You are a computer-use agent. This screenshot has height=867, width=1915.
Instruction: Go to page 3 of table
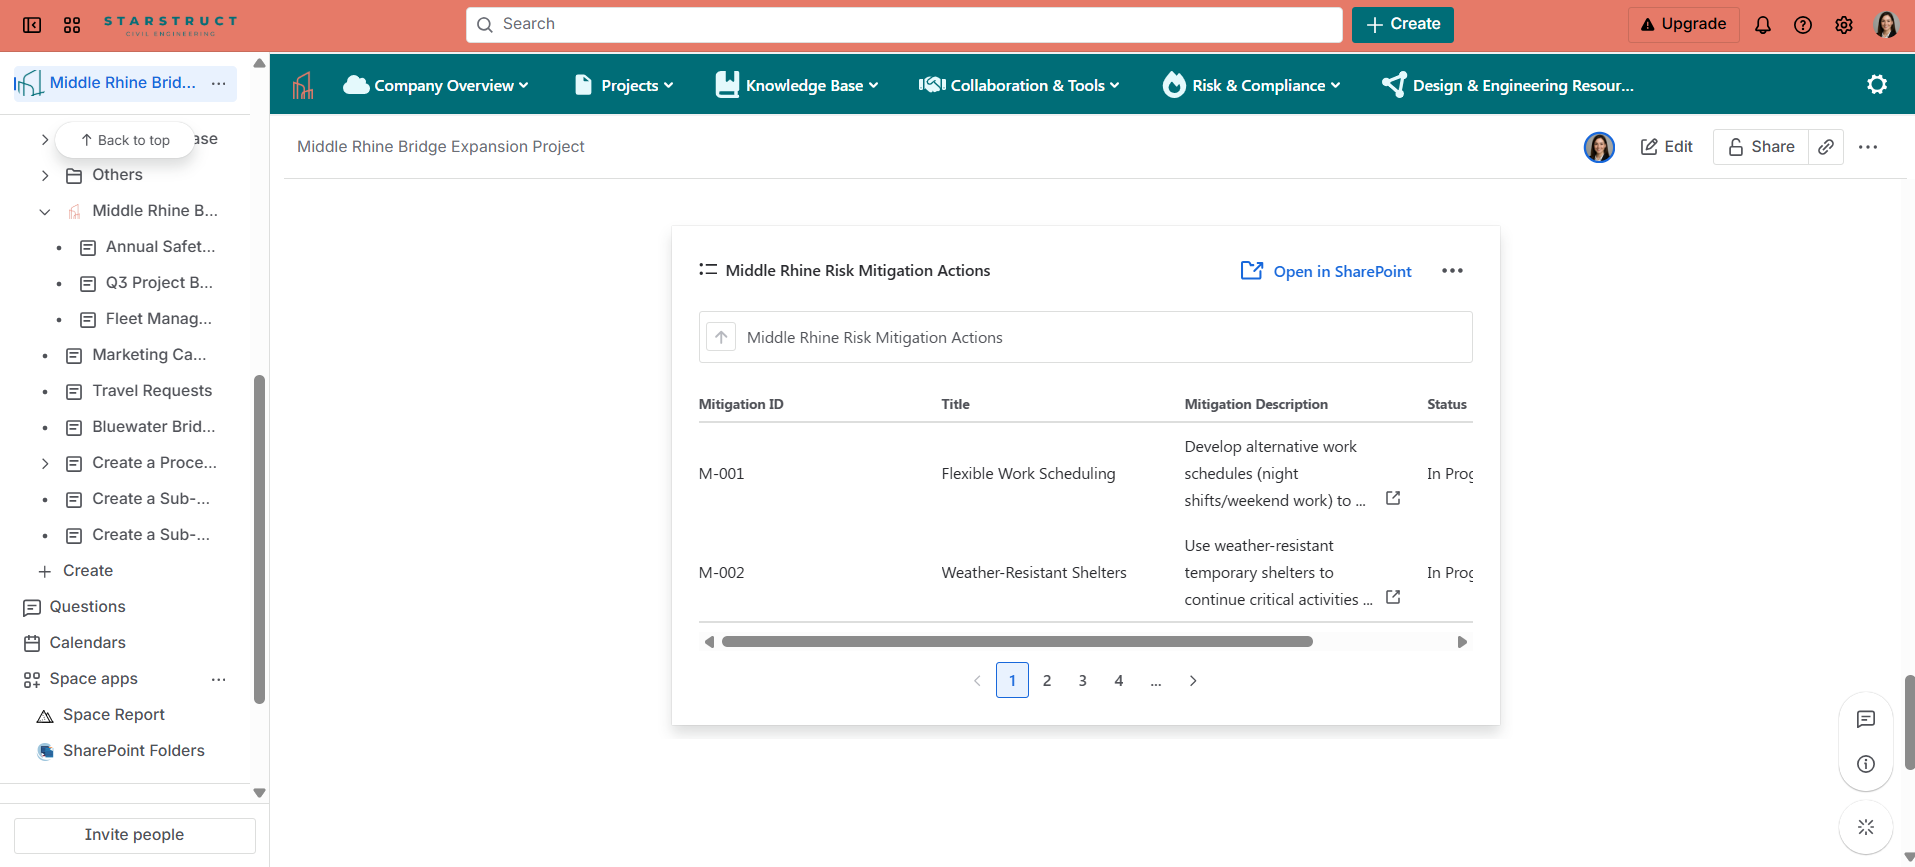(1082, 681)
